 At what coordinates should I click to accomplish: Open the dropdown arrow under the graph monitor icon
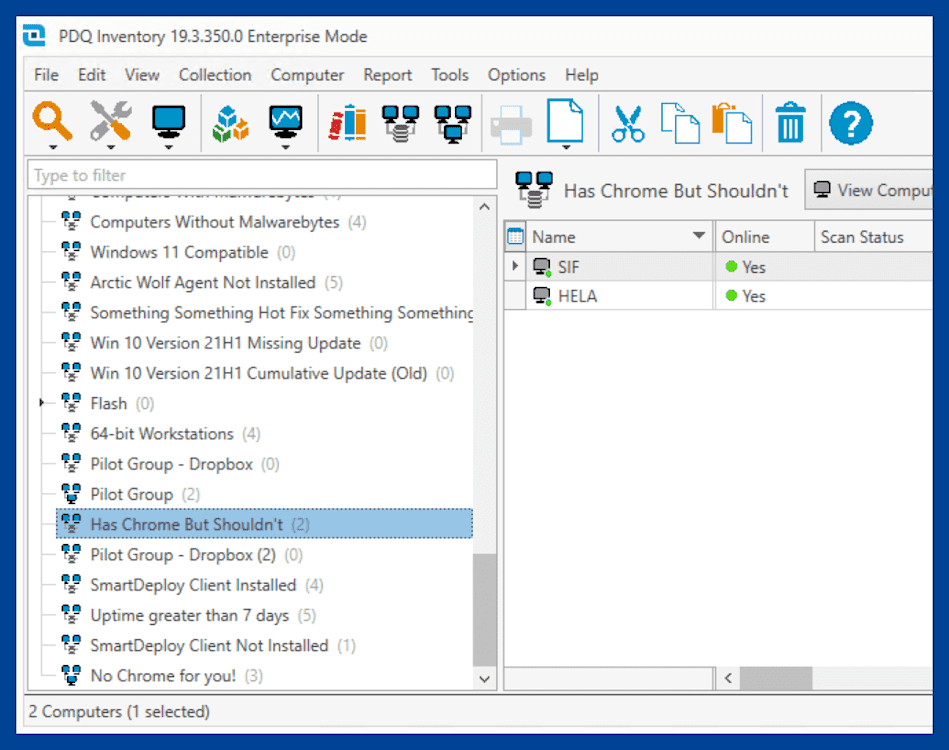(x=286, y=147)
